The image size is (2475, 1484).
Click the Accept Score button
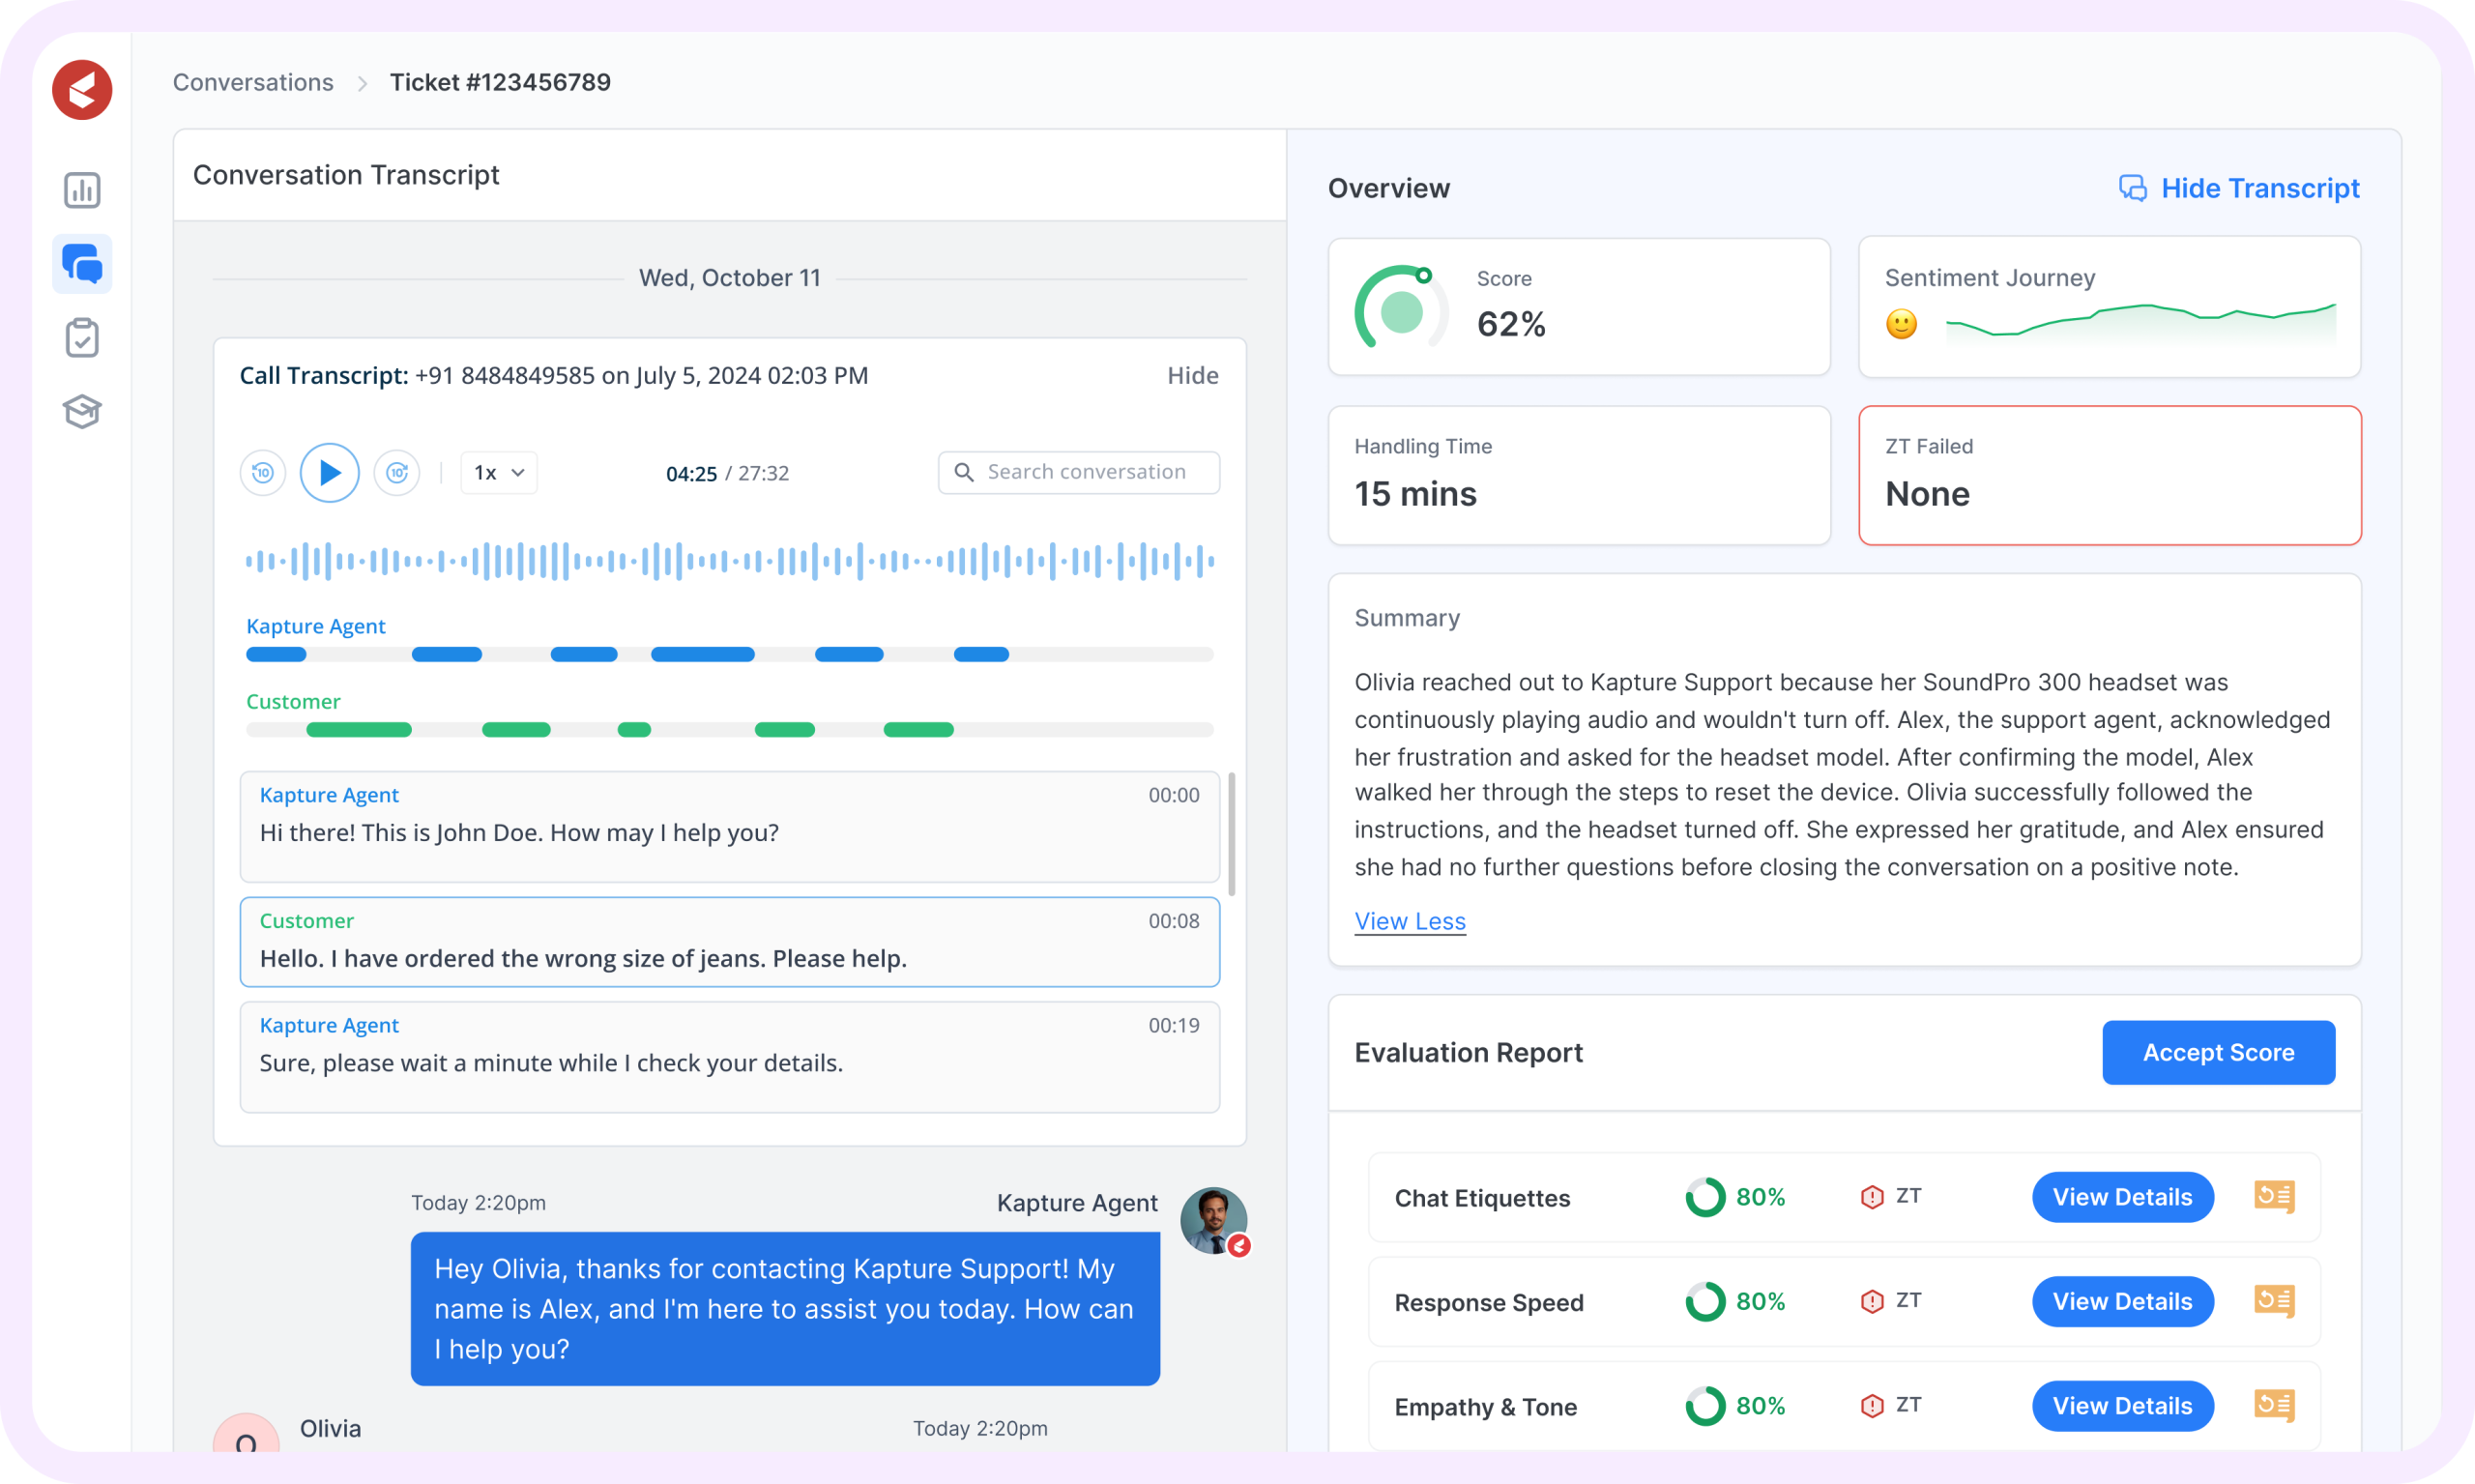click(x=2217, y=1052)
